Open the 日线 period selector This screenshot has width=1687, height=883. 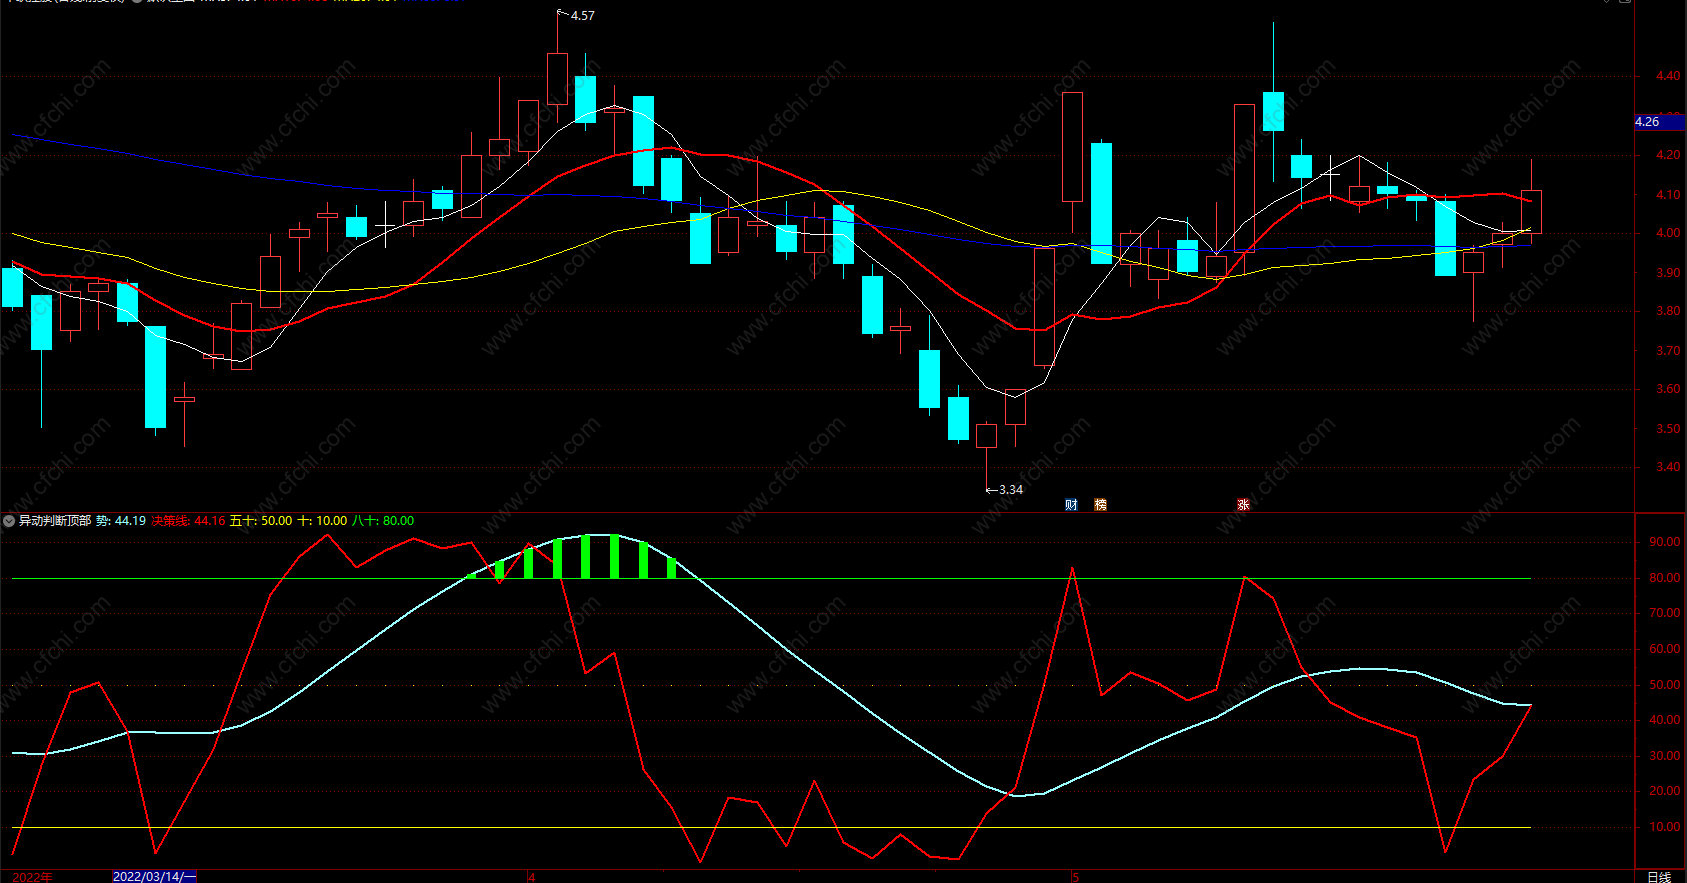1659,877
